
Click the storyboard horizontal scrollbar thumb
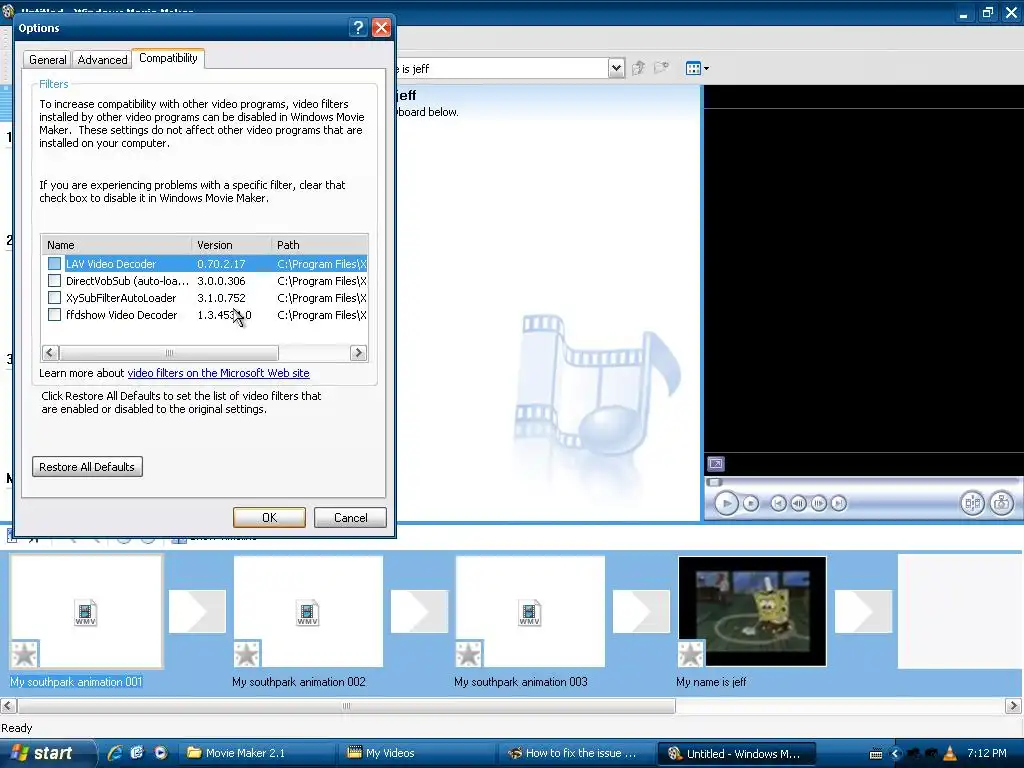(346, 706)
